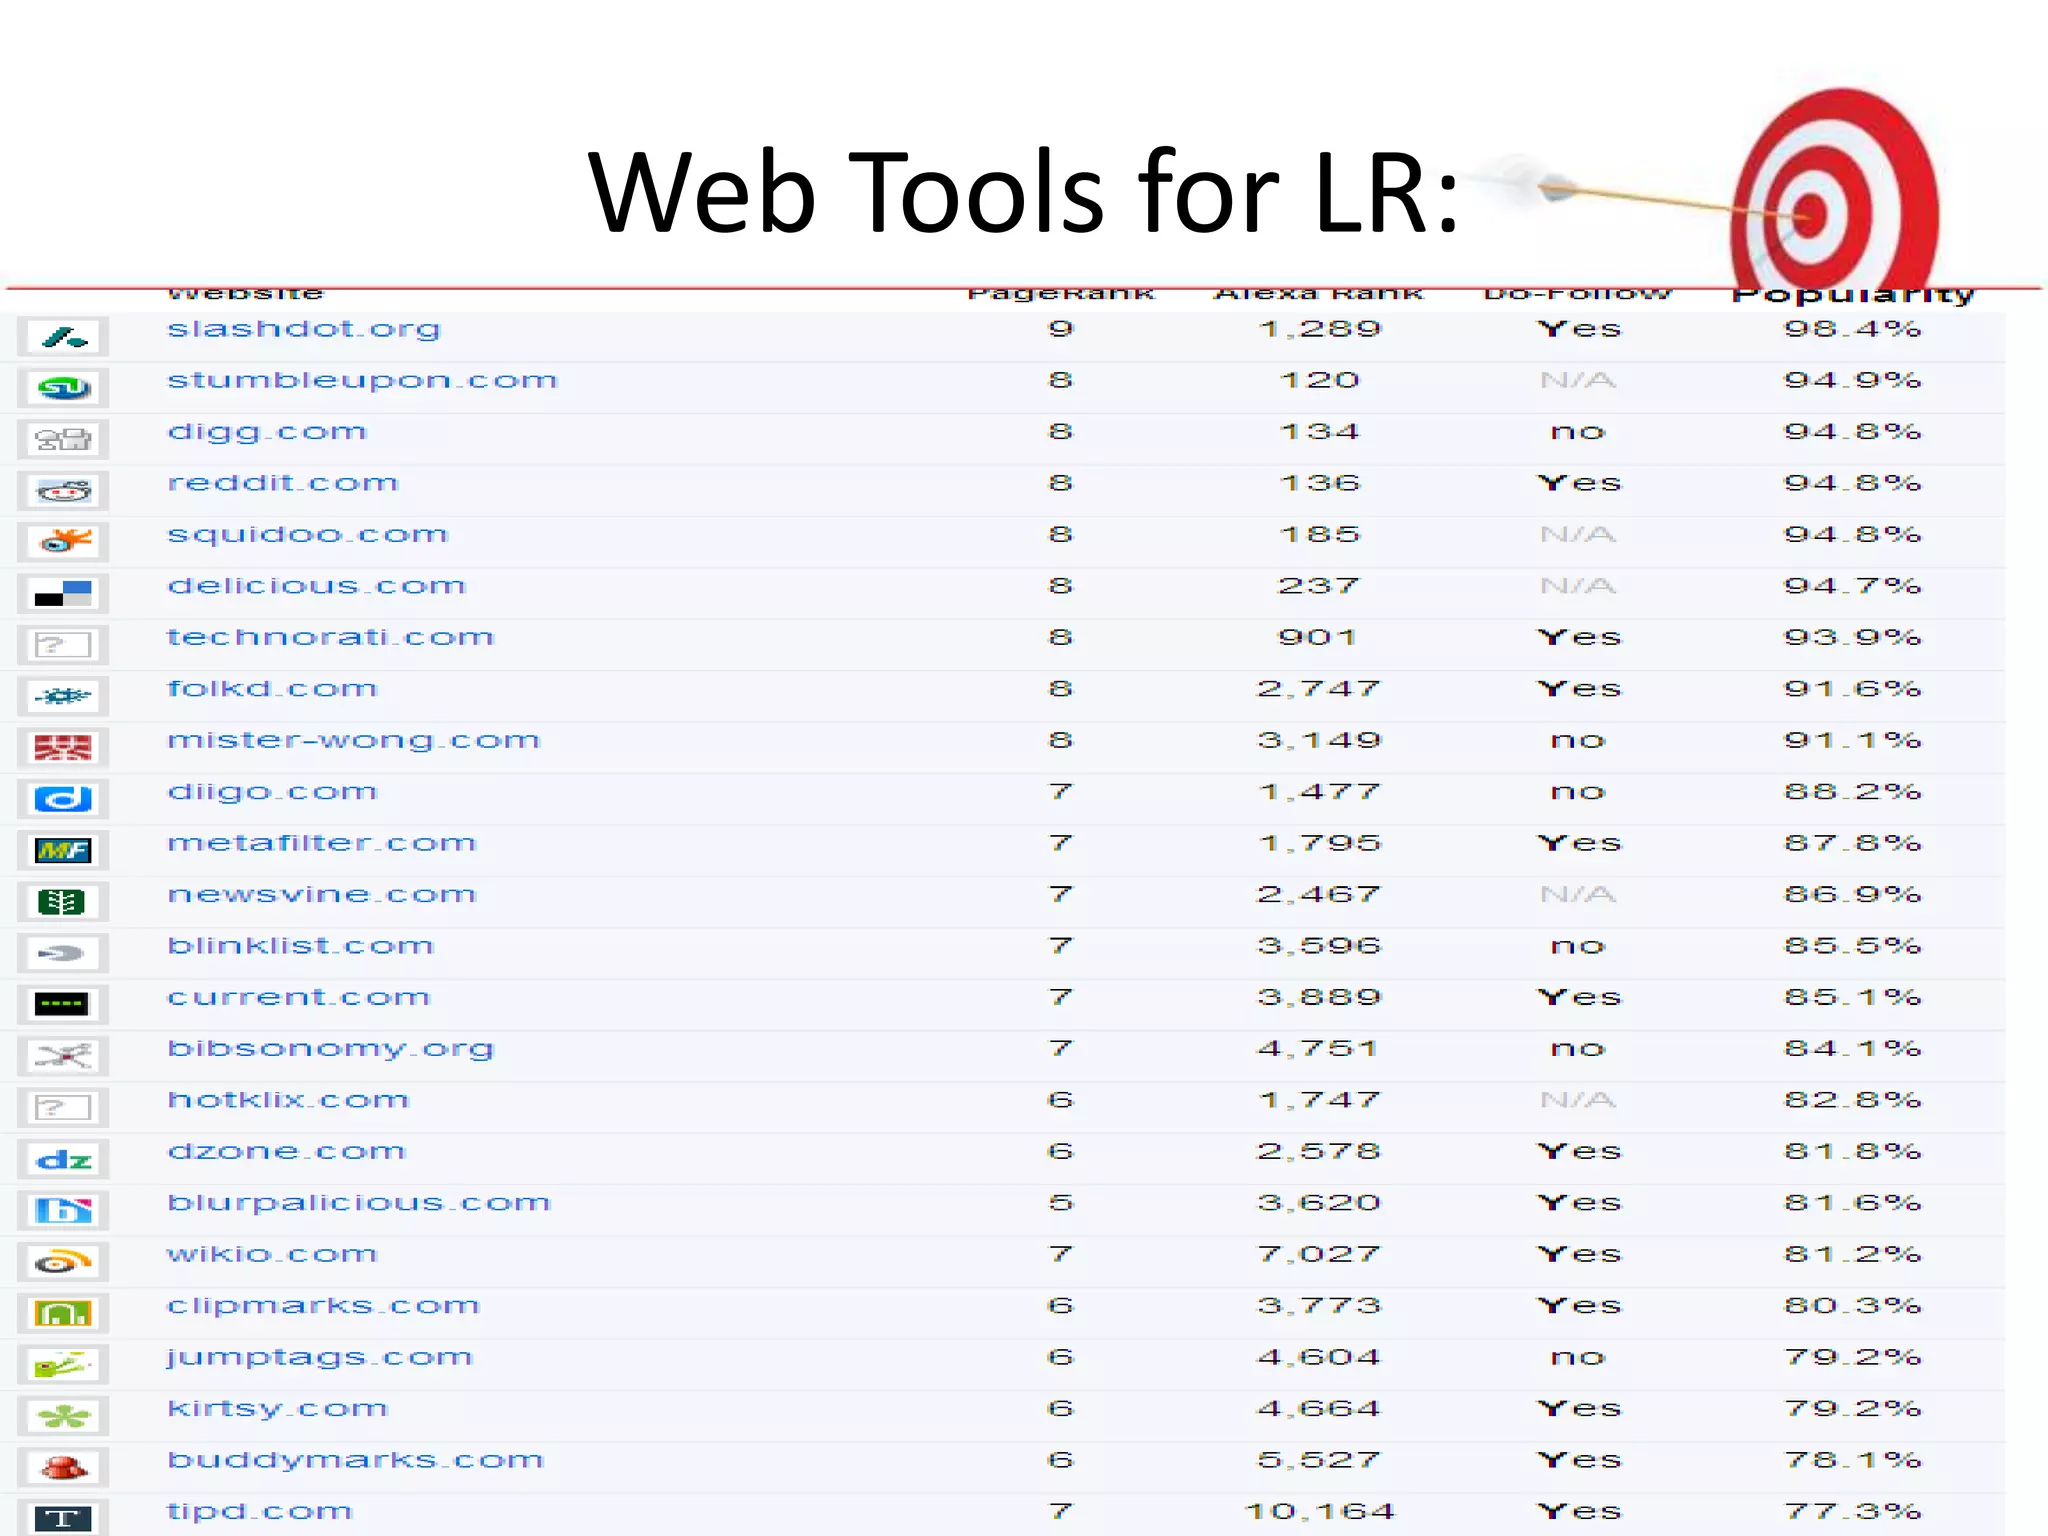The image size is (2048, 1536).
Task: Open the blinklist.com link
Action: coord(300,946)
